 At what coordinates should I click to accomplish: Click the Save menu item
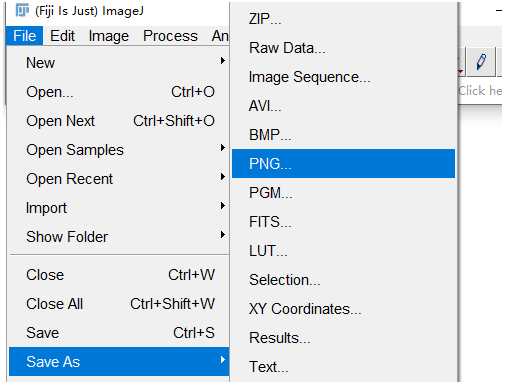click(119, 333)
